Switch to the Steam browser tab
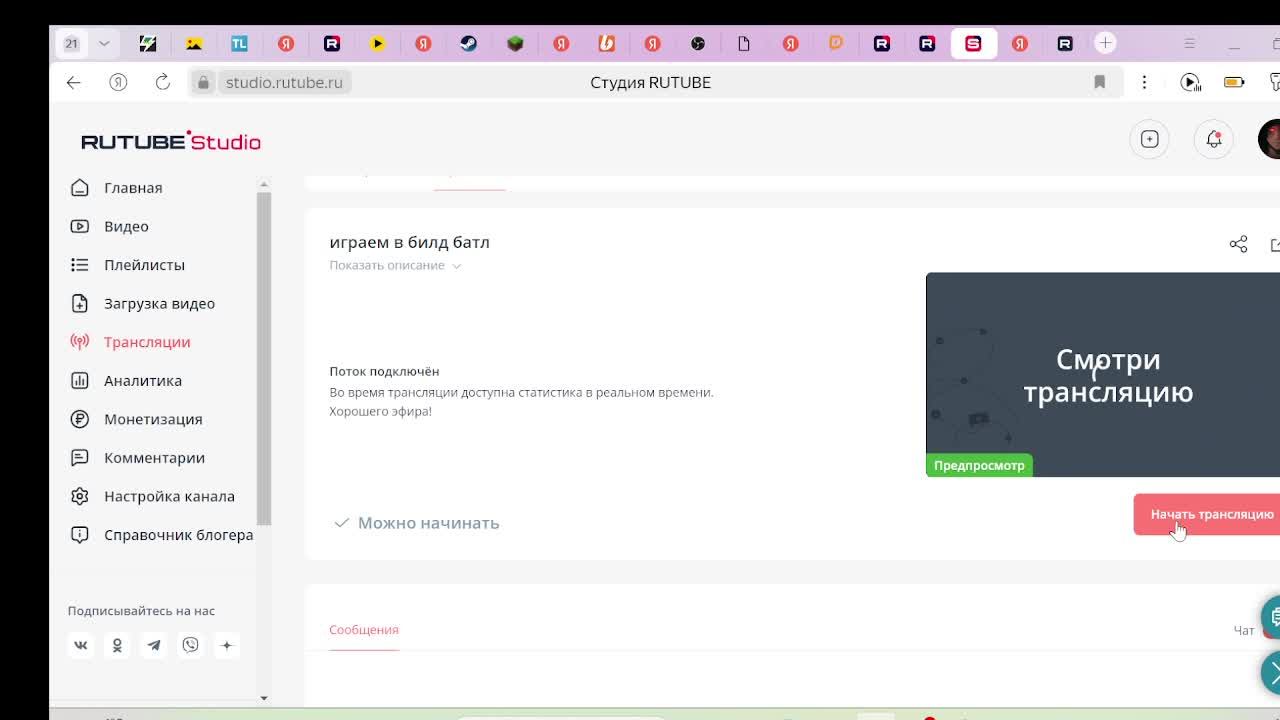The image size is (1280, 720). pos(469,43)
